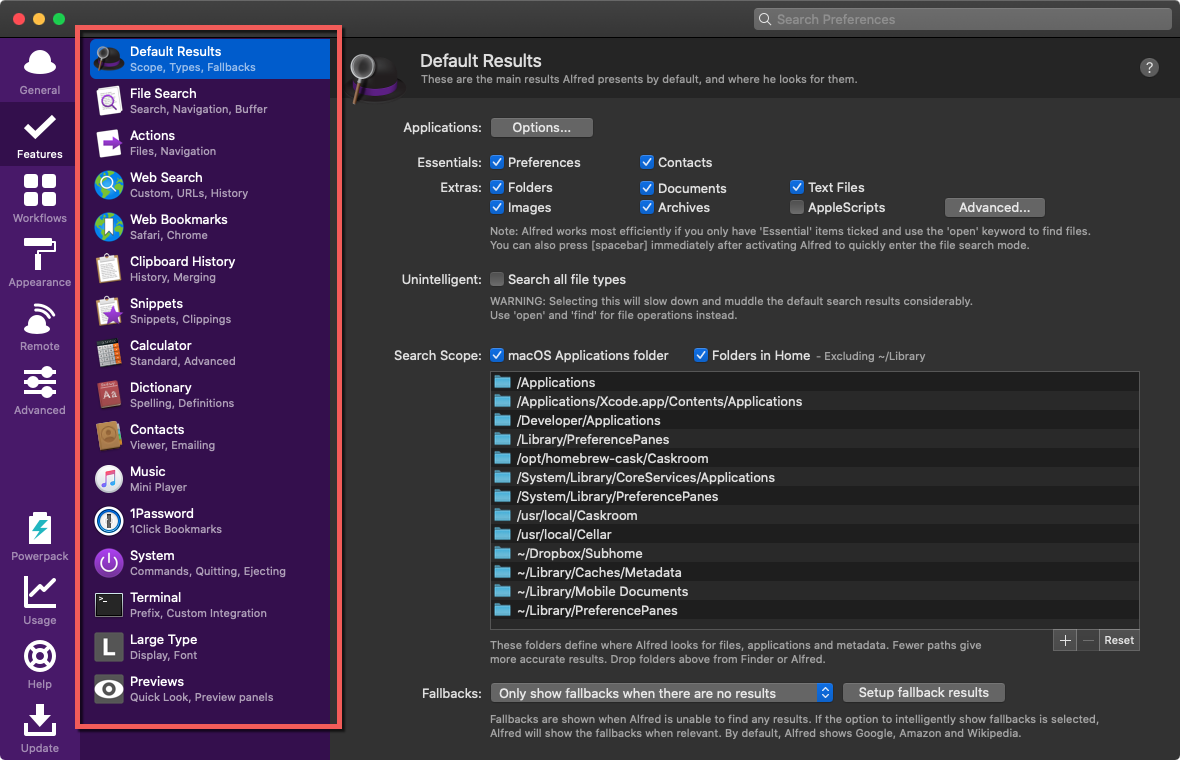The image size is (1180, 760).
Task: Select the /Library/PreferencePanes row
Action: 814,439
